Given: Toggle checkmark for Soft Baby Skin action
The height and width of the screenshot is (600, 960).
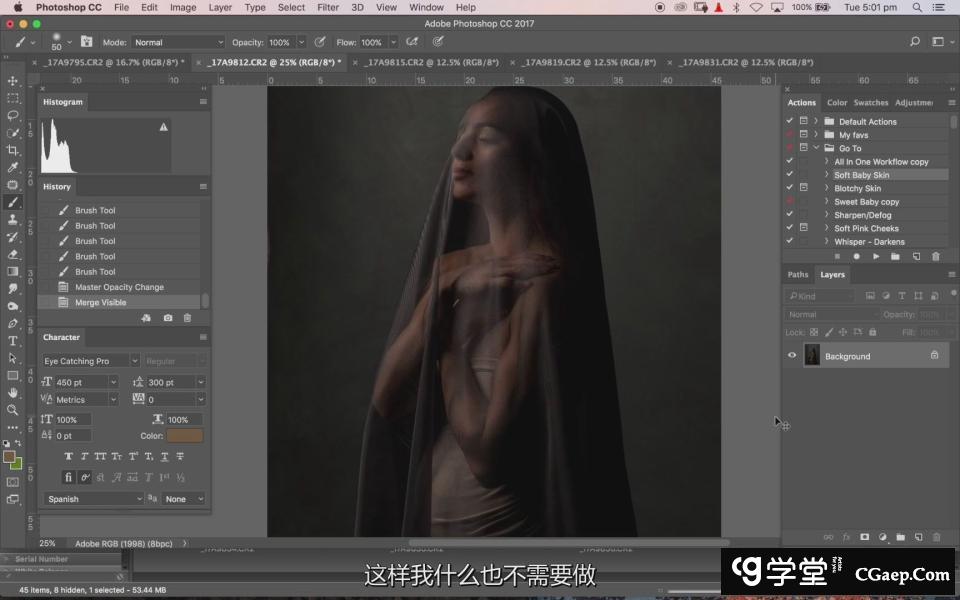Looking at the screenshot, I should pos(790,175).
